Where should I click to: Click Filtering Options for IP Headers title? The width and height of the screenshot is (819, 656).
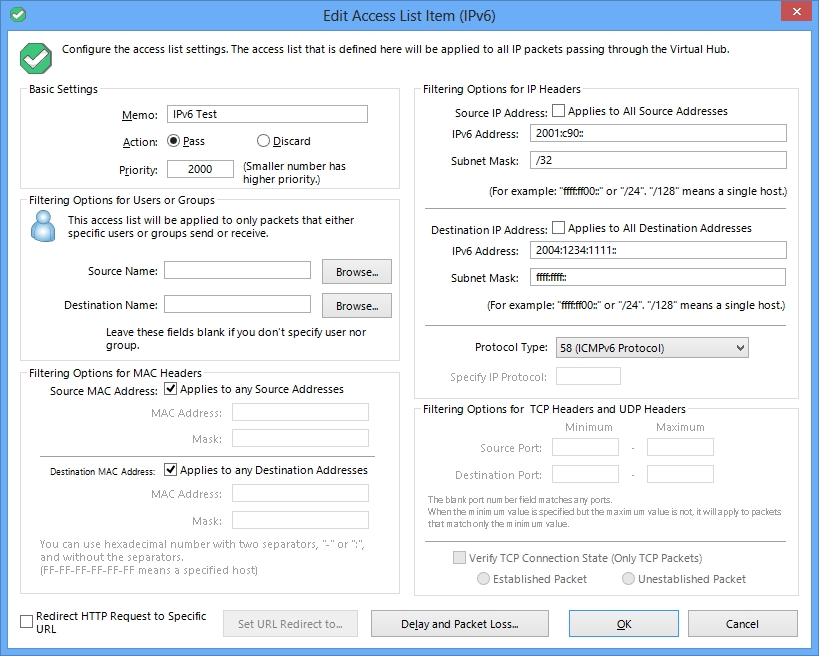coord(501,89)
